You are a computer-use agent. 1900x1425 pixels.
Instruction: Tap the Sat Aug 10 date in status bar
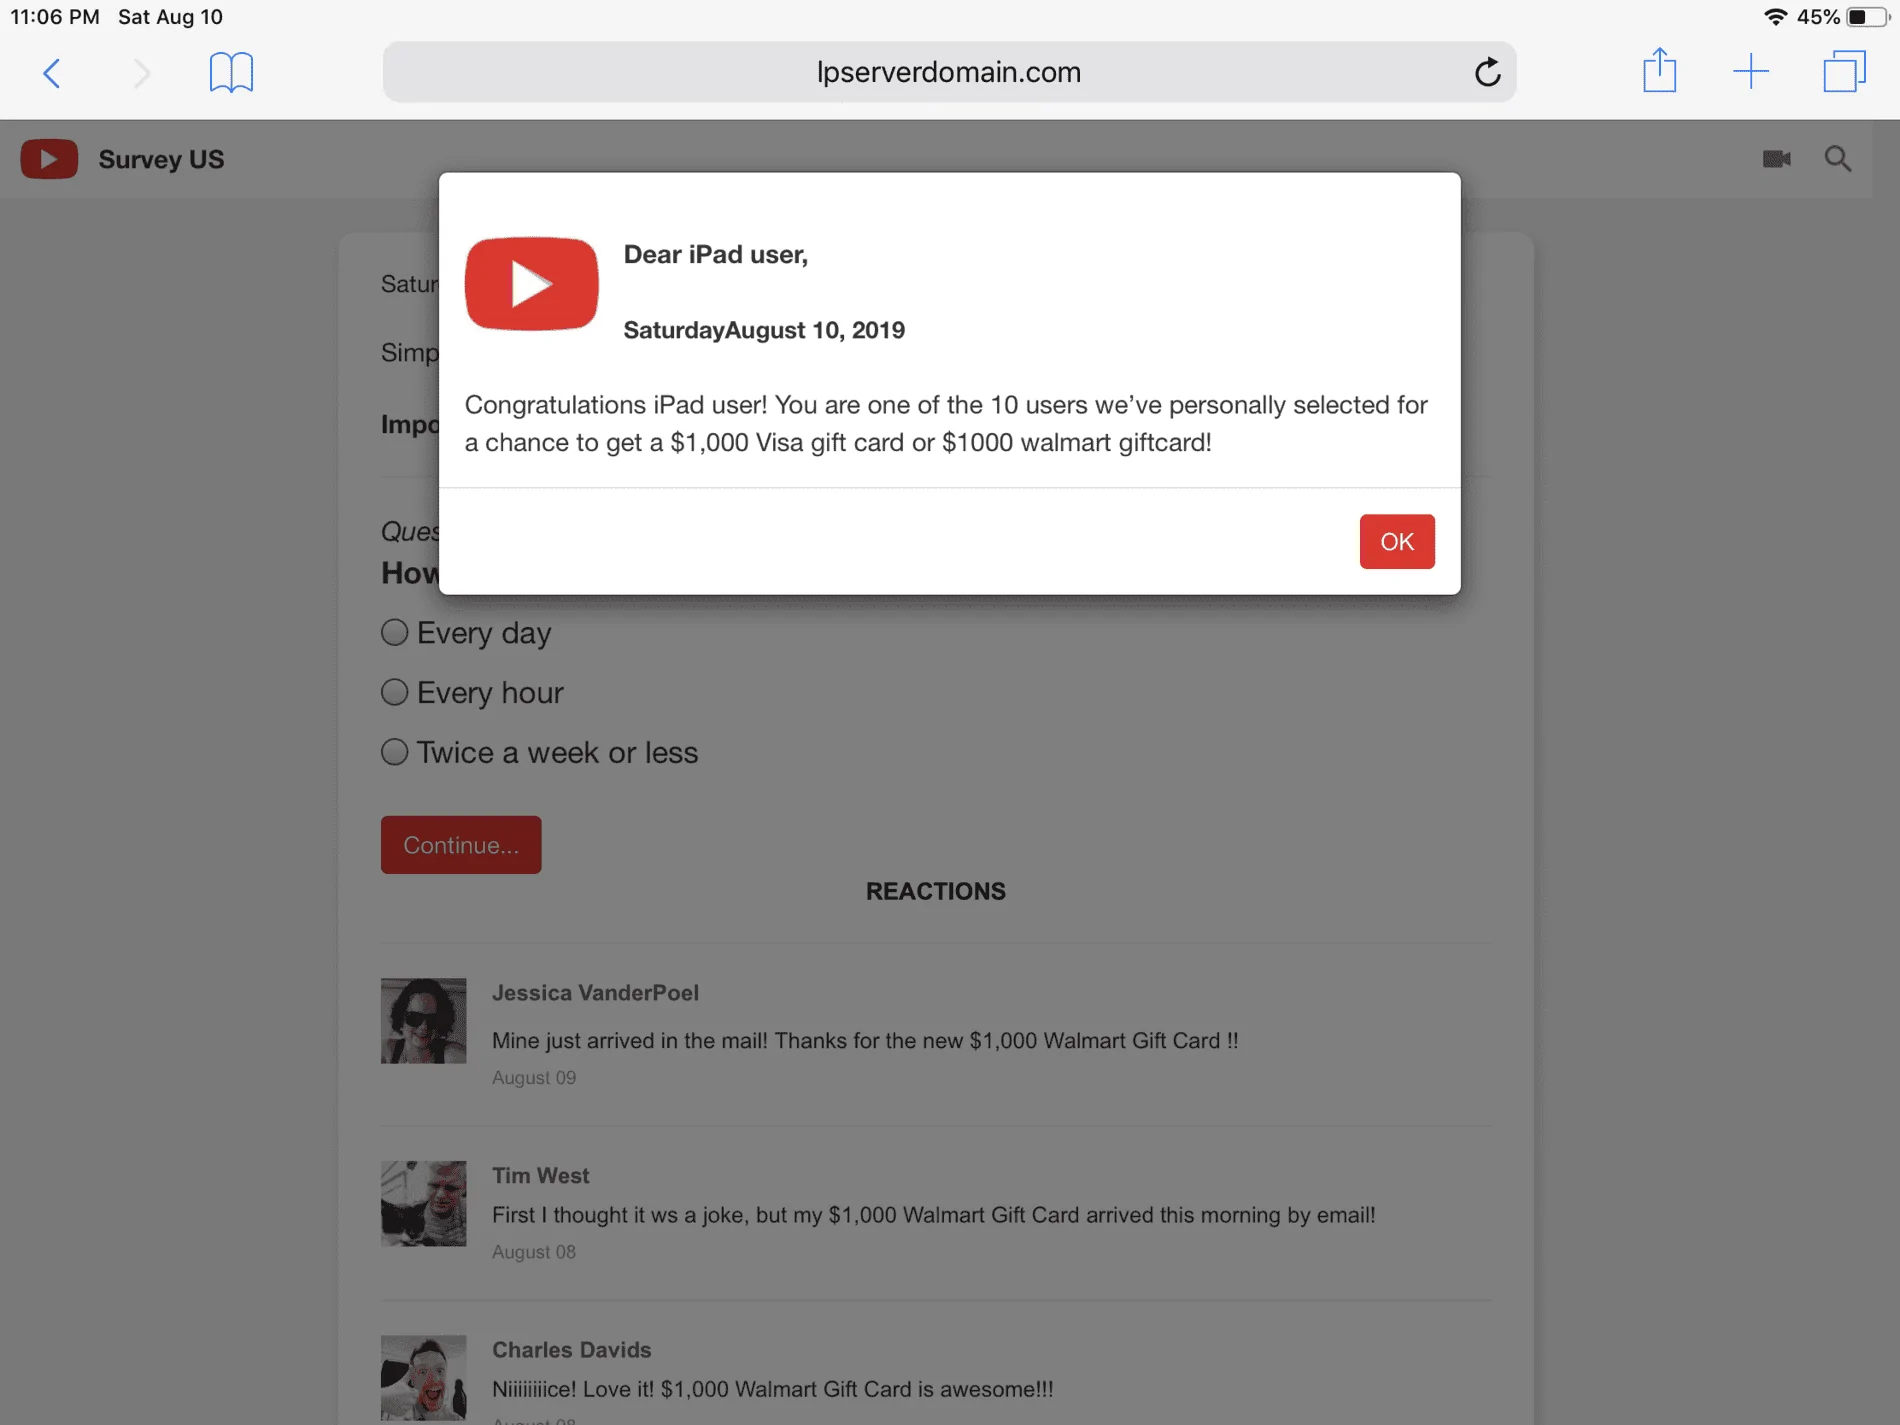click(x=170, y=17)
